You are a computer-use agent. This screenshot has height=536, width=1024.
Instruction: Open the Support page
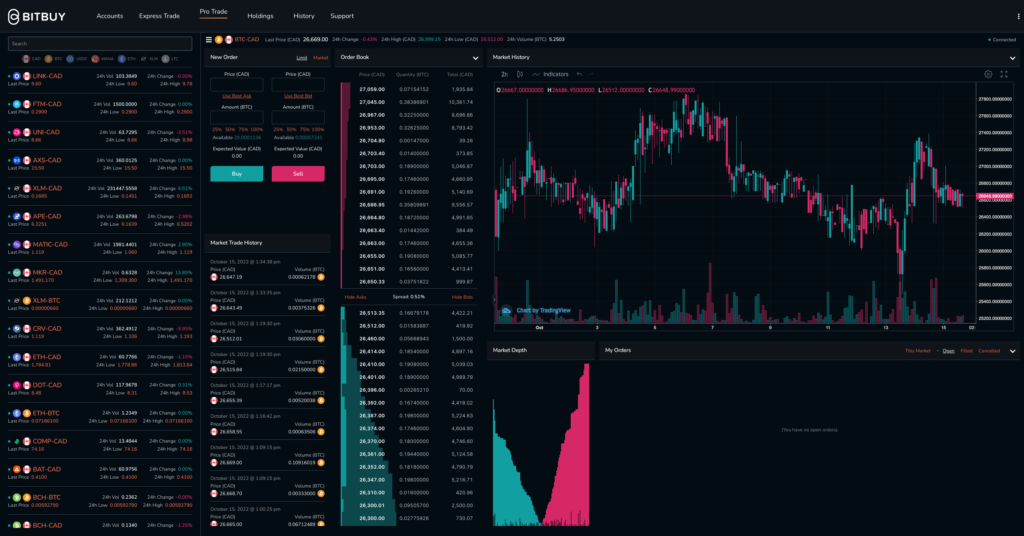tap(342, 16)
